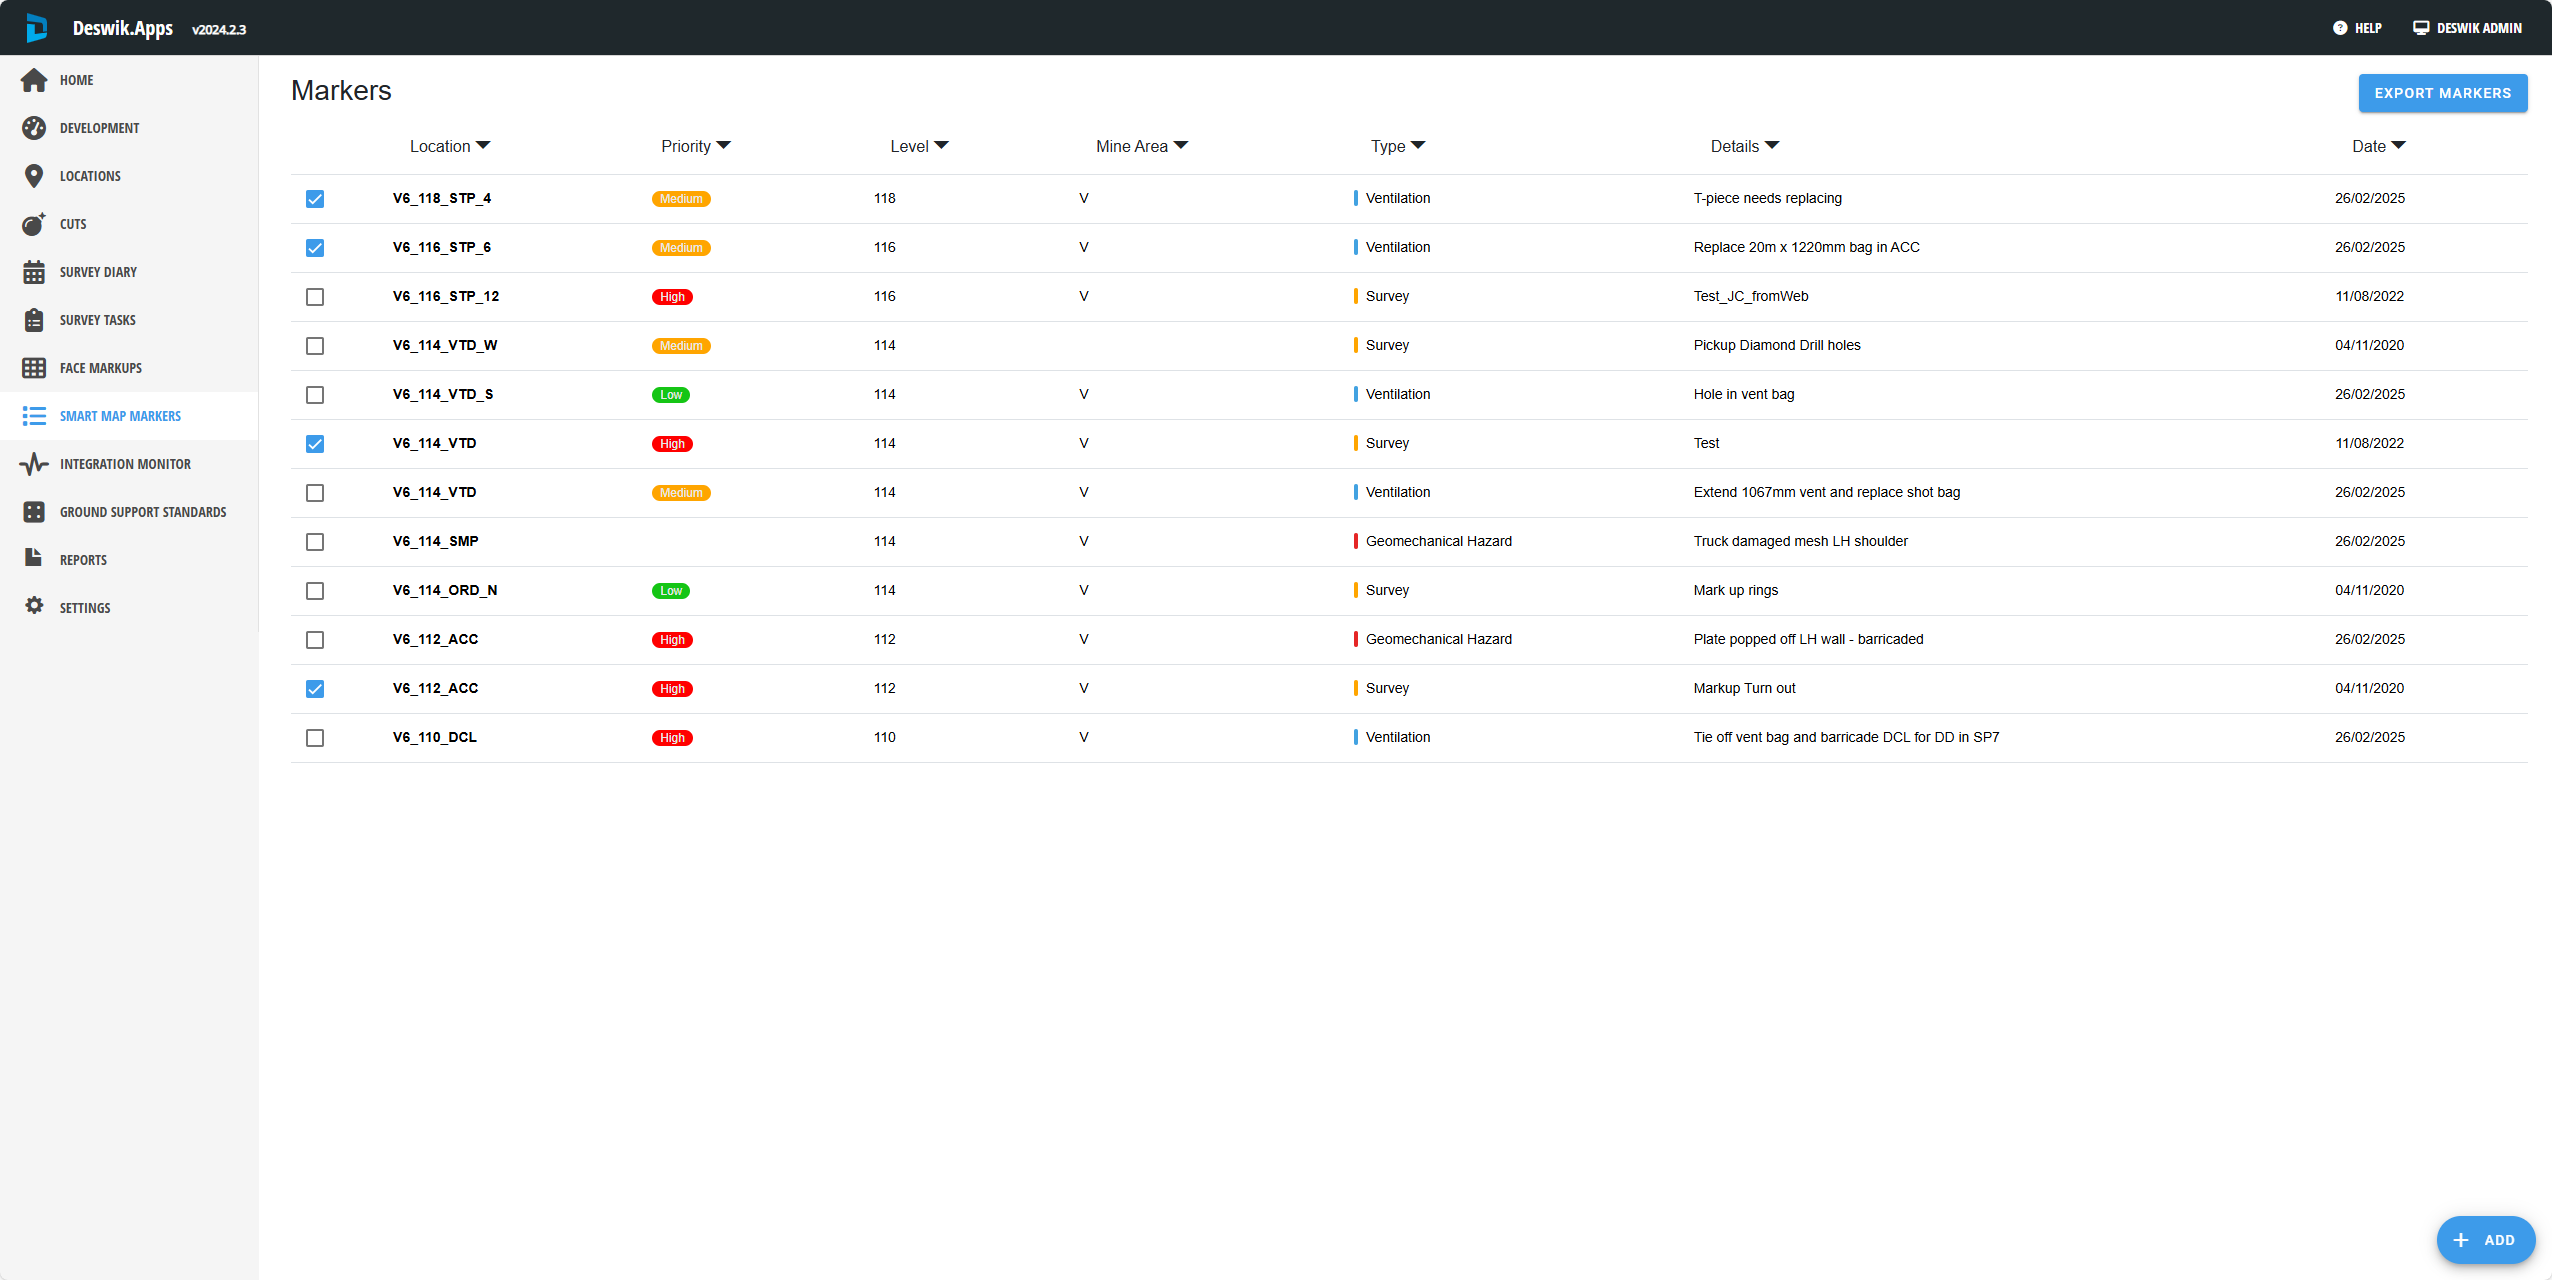This screenshot has width=2552, height=1280.
Task: Click the Locations pin icon
Action: click(34, 176)
